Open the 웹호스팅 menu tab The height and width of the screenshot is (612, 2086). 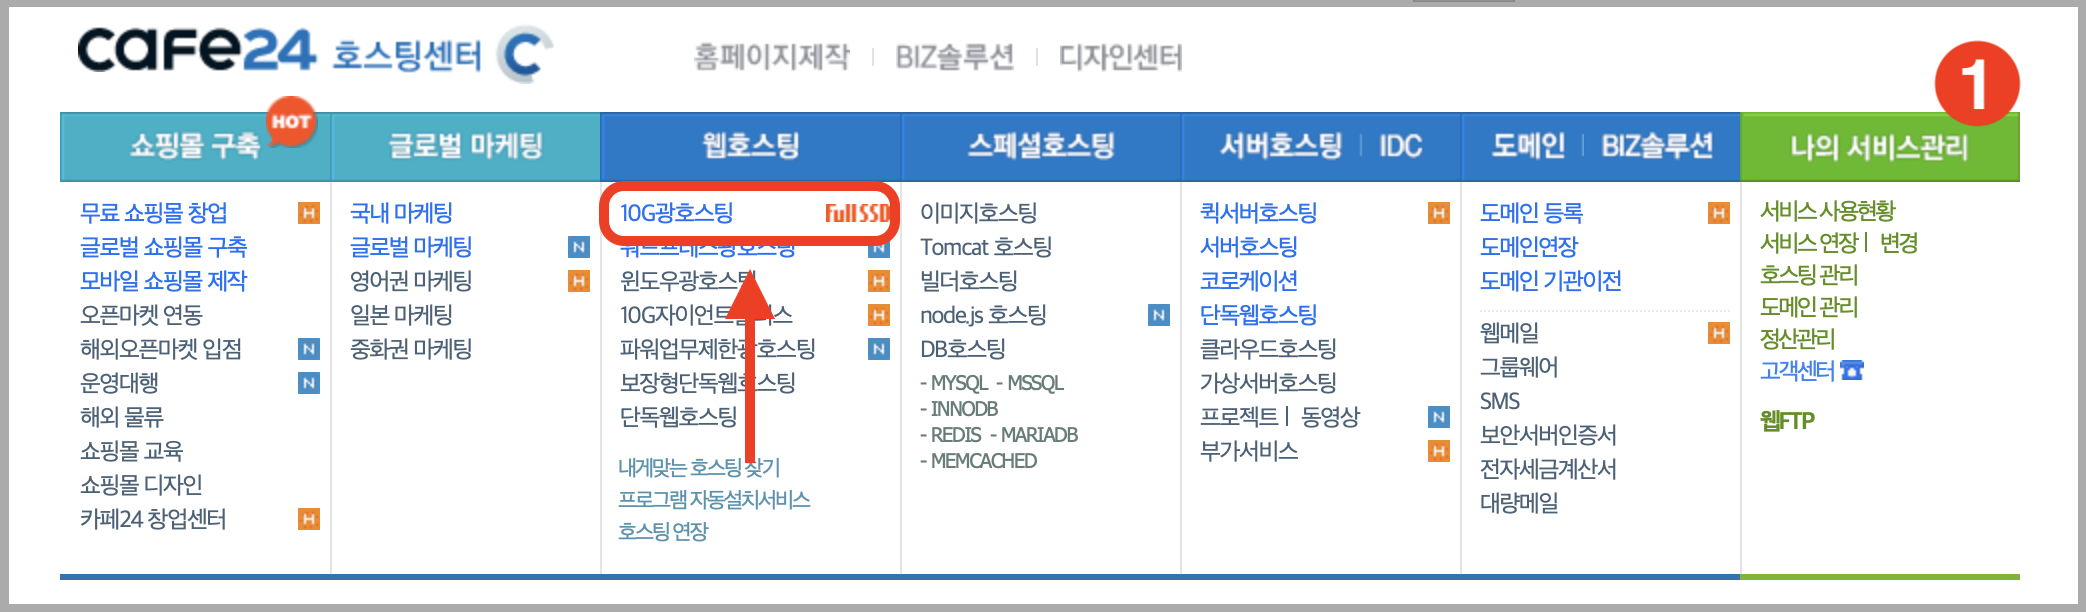[x=751, y=146]
